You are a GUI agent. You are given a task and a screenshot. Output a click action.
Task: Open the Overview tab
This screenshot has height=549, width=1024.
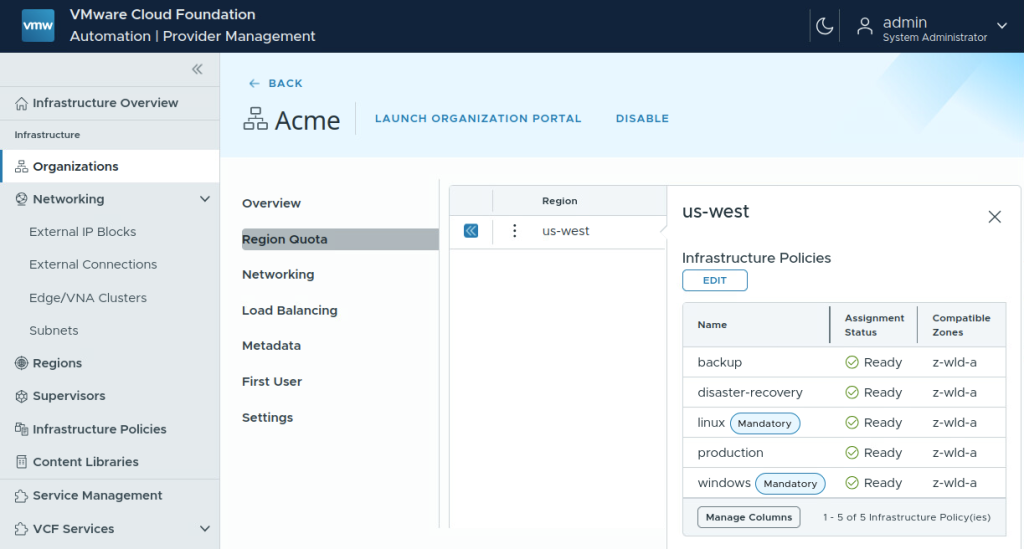271,203
